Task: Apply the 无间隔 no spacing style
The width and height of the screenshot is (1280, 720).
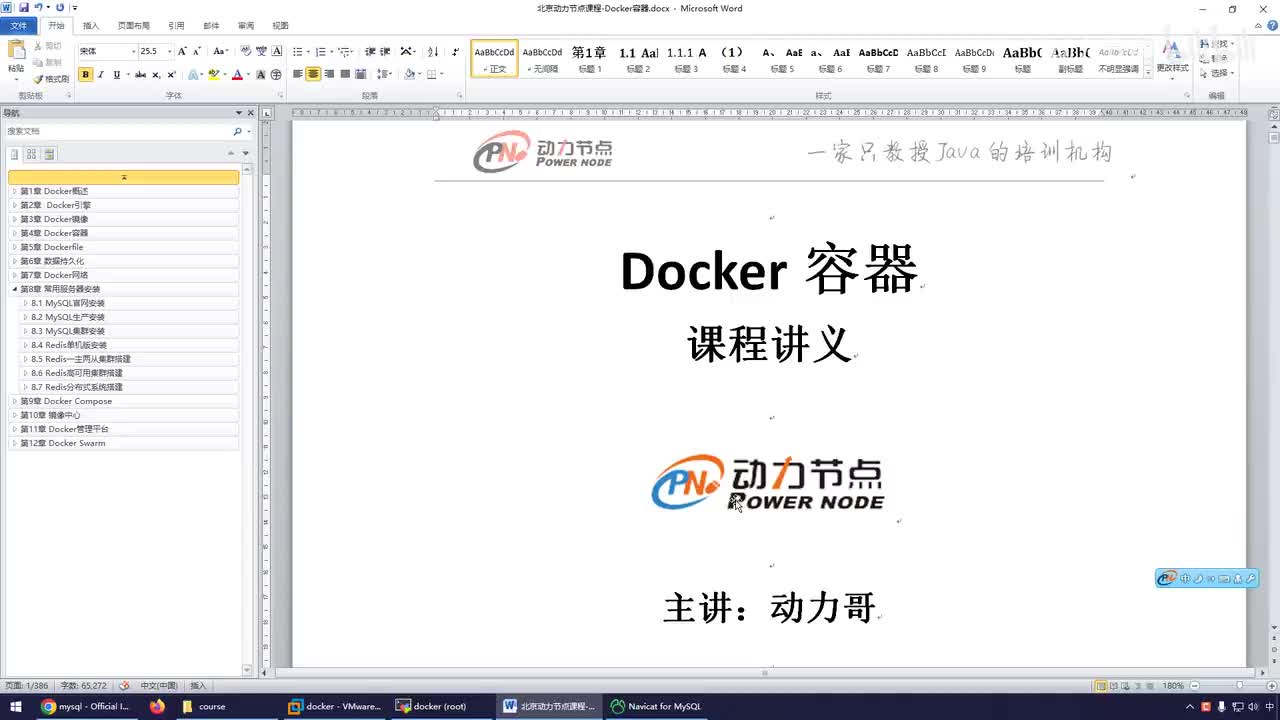Action: tap(542, 59)
